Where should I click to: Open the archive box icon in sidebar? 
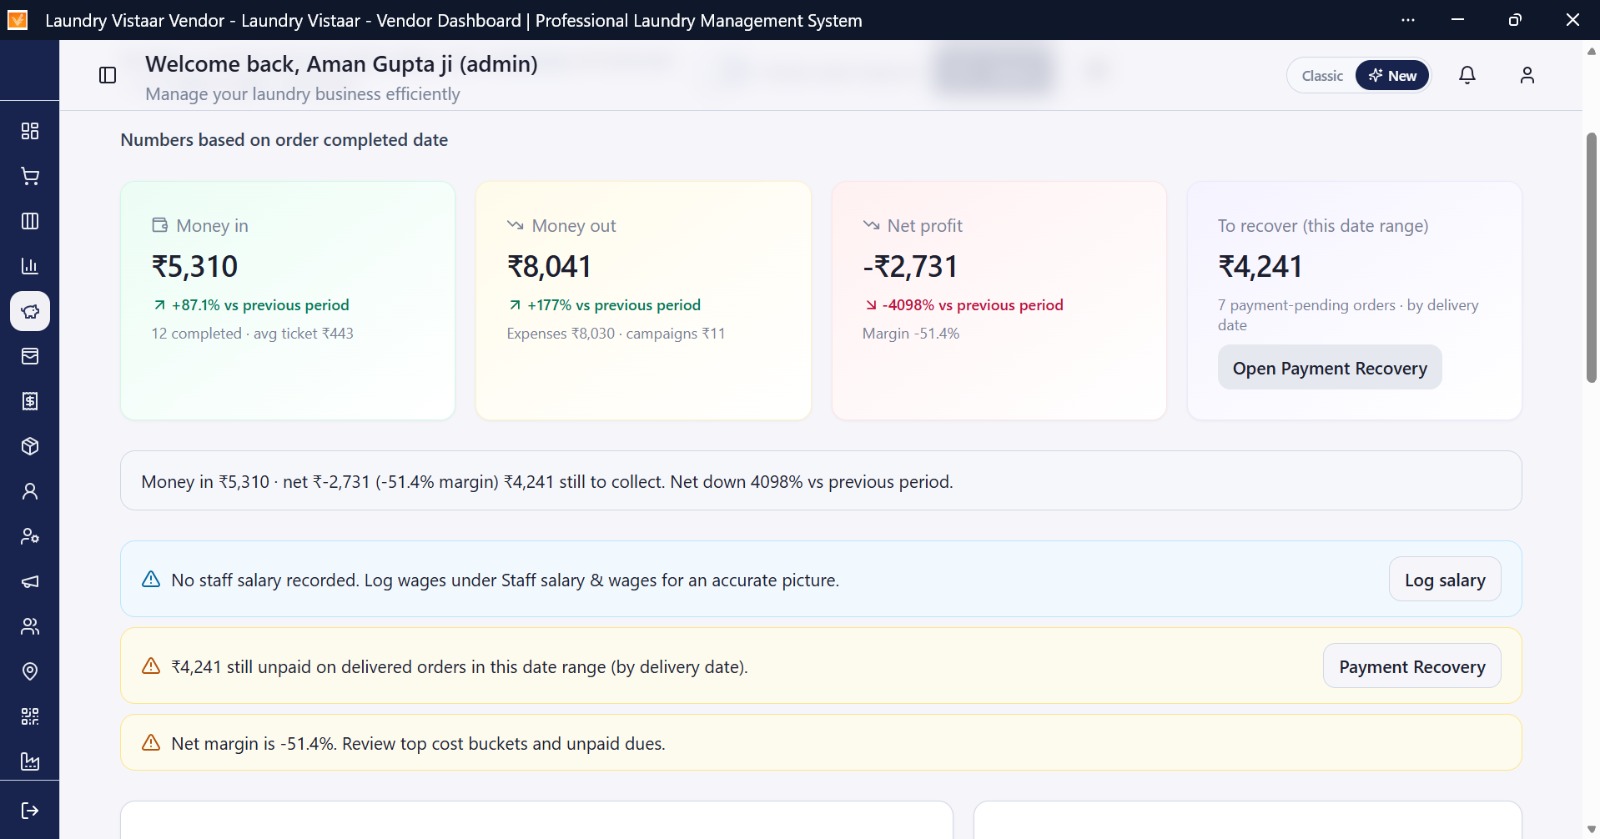coord(30,356)
